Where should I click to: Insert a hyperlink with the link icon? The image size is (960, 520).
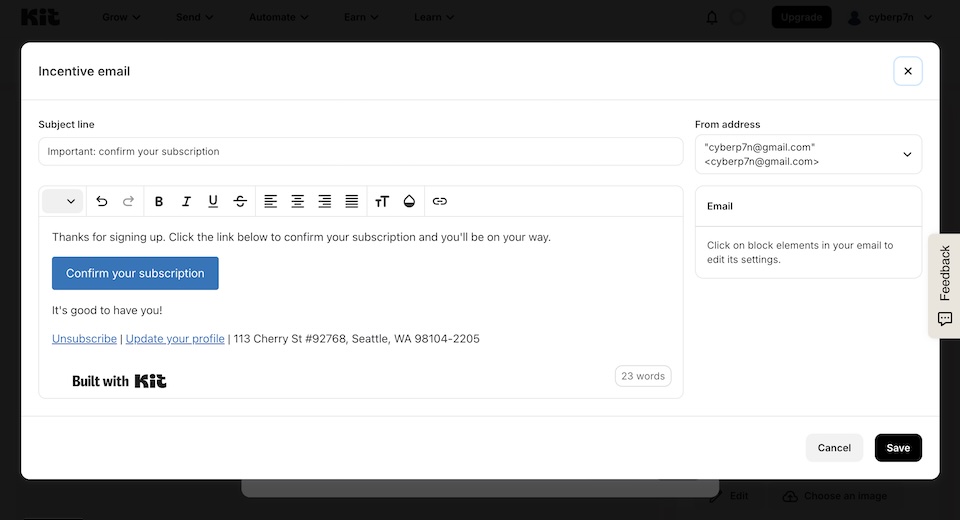click(440, 201)
